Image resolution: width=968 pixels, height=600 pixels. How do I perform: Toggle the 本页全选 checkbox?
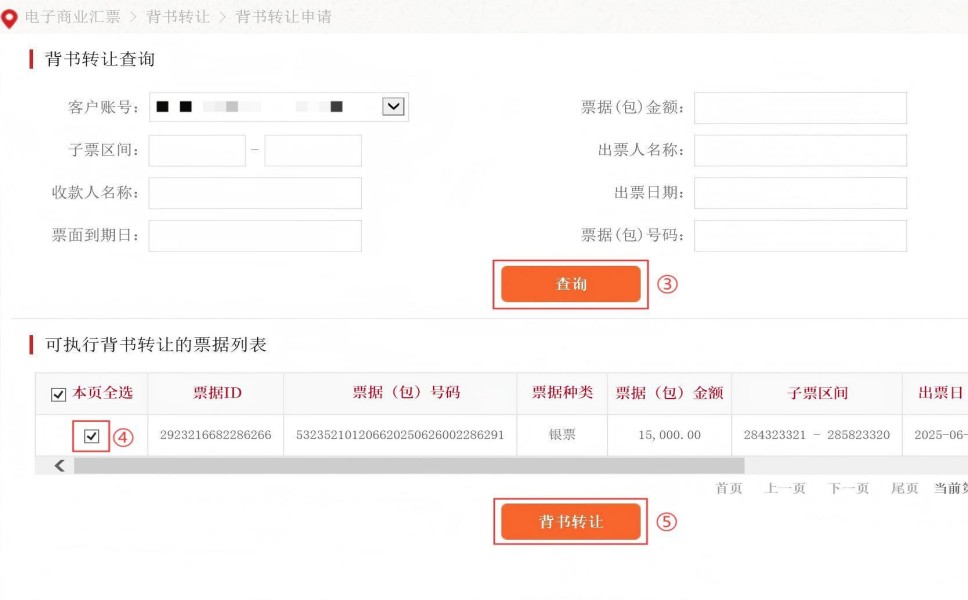58,394
